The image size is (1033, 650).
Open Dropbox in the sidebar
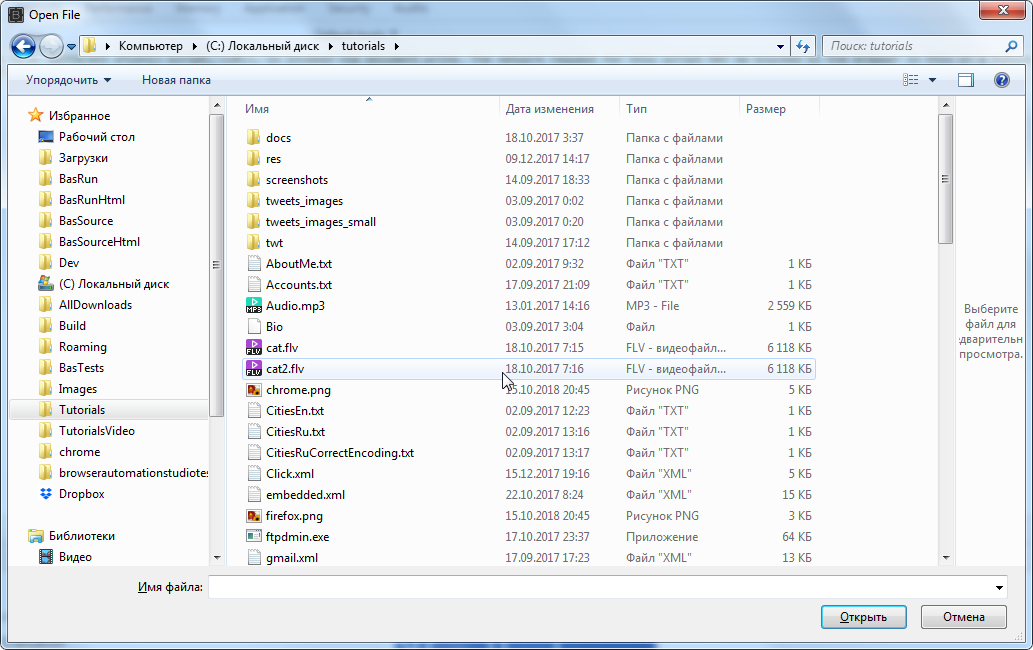click(x=81, y=494)
